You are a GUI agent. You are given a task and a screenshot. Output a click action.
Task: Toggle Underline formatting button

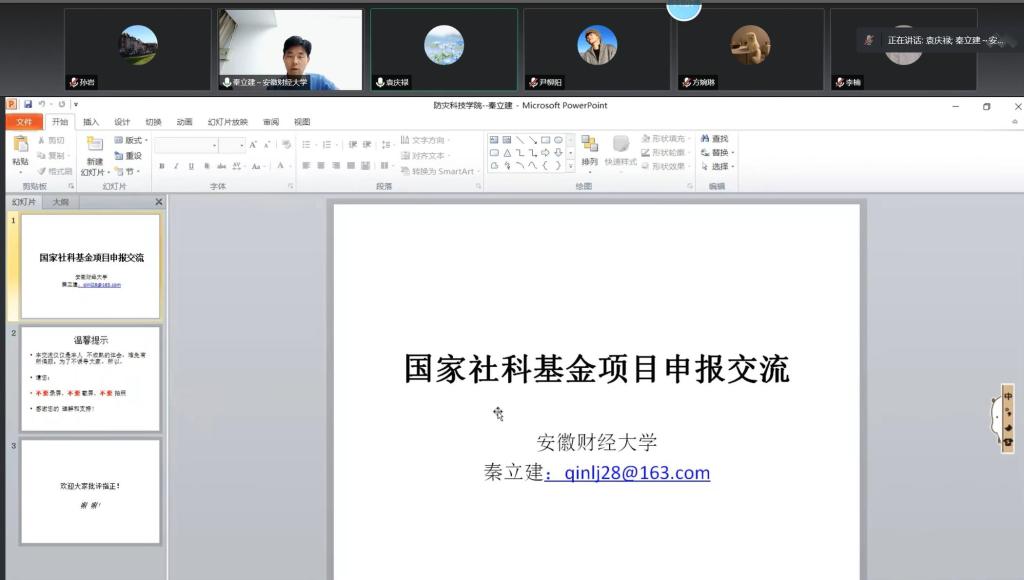[191, 166]
